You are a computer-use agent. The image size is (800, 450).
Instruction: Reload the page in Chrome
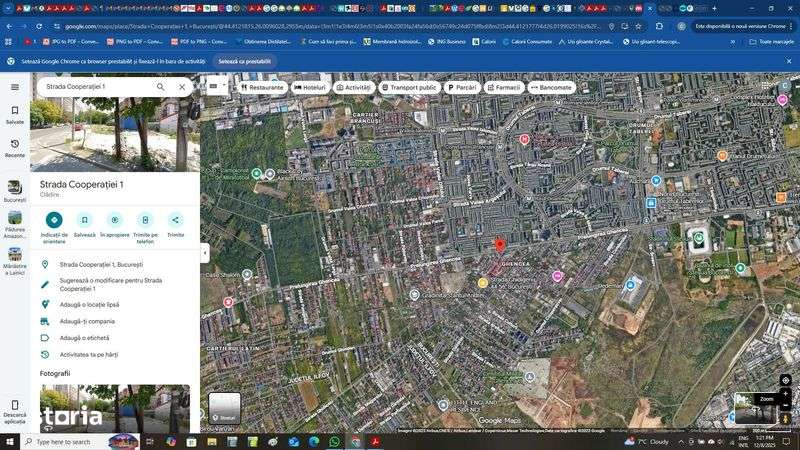[x=39, y=26]
